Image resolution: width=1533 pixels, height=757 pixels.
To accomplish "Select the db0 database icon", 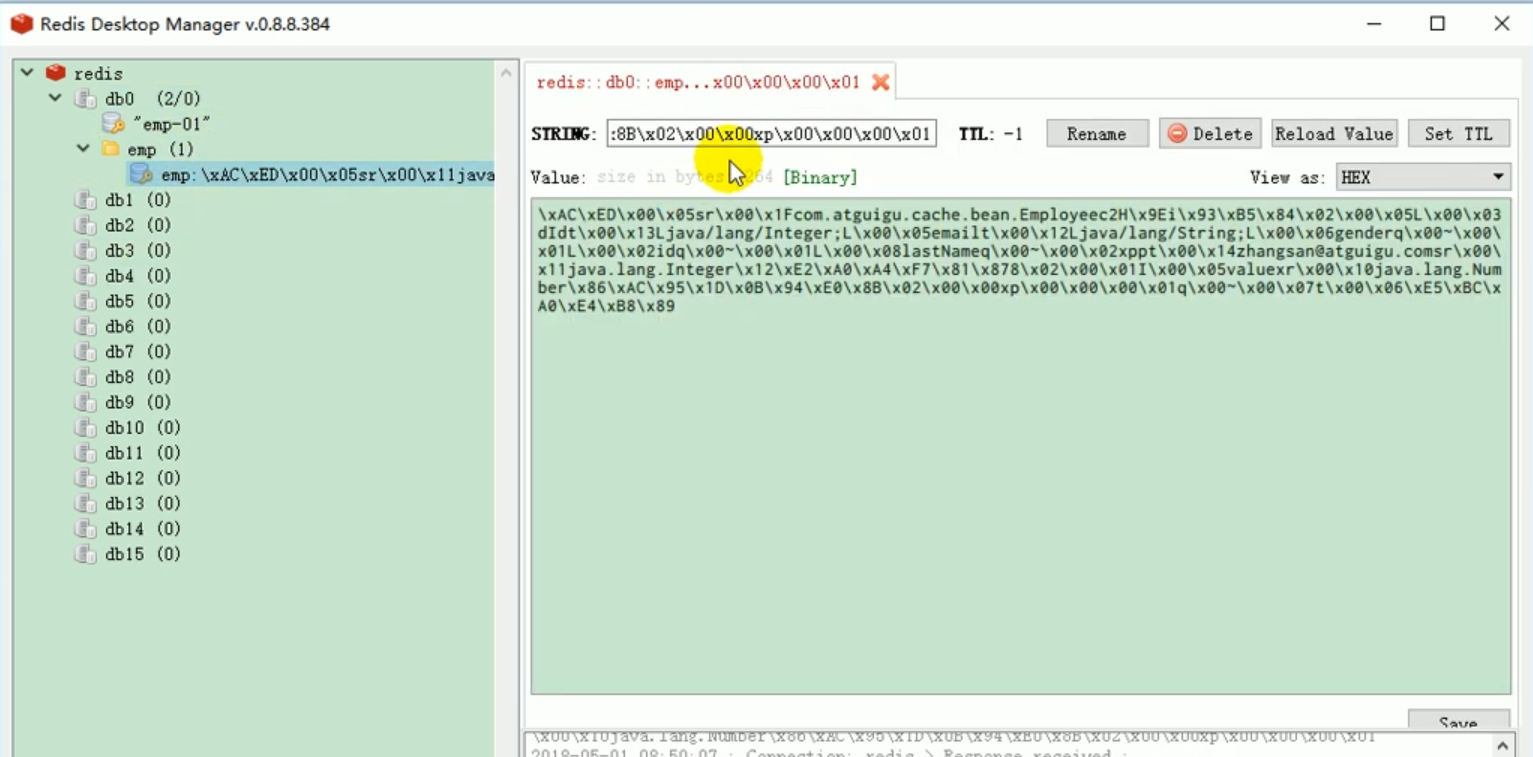I will [86, 98].
